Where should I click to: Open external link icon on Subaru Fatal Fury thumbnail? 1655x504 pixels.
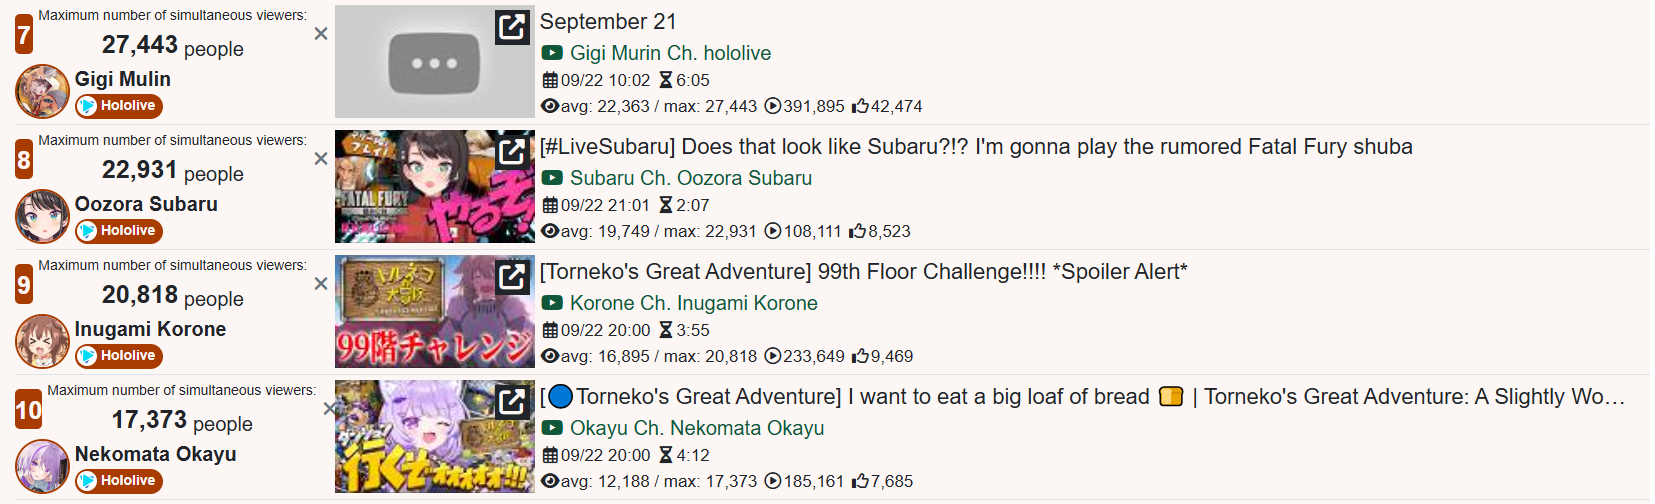pos(512,151)
